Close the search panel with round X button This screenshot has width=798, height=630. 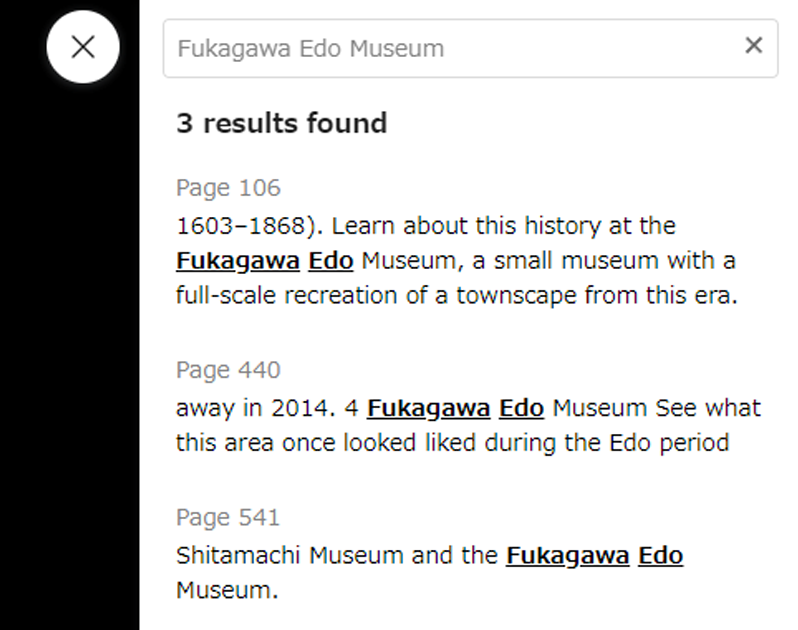[x=83, y=46]
